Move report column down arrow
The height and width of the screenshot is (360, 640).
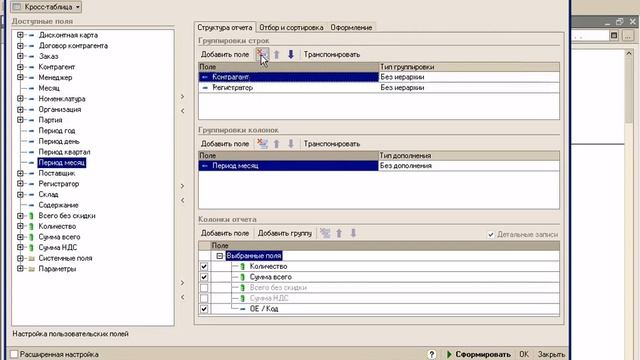[x=353, y=233]
